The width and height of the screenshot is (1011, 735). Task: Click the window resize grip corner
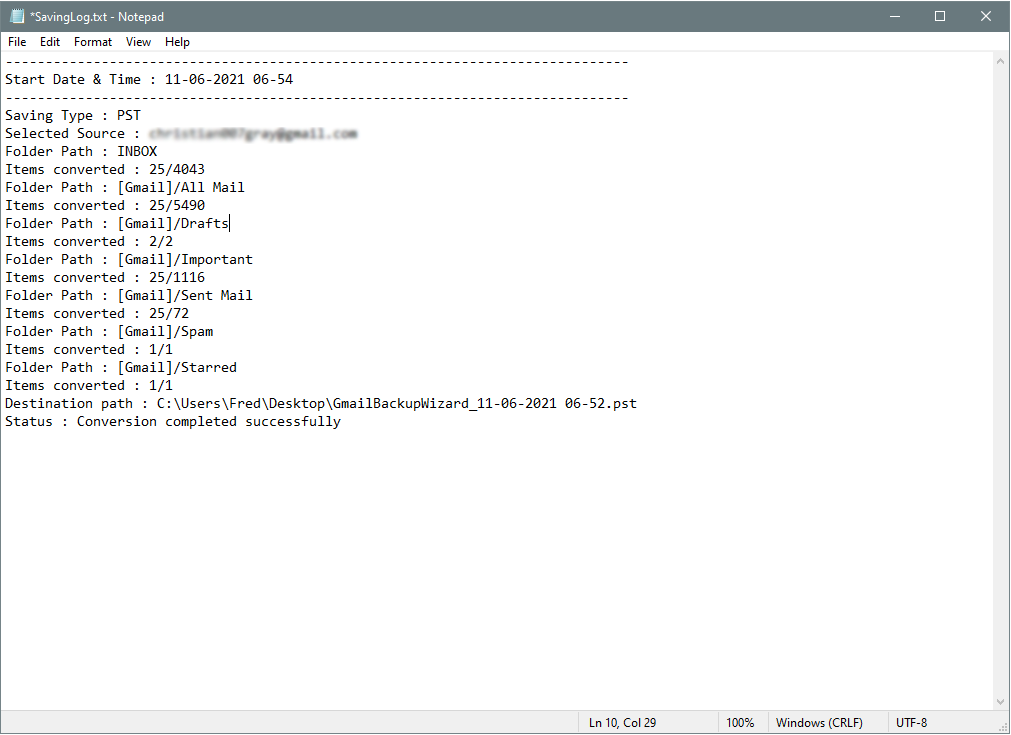coord(1003,727)
